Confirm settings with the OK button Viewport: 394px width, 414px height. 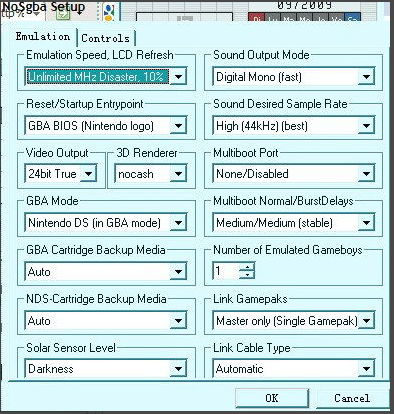pos(272,398)
